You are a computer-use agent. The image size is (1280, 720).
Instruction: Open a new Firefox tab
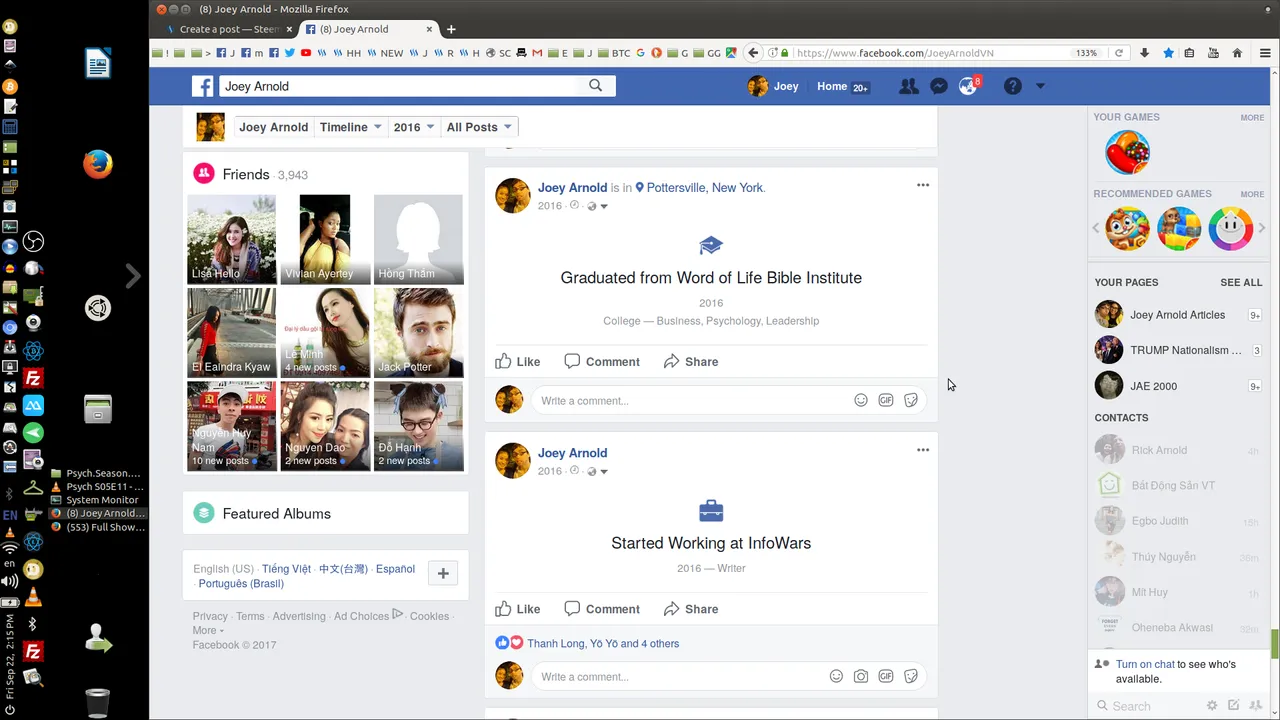coord(451,29)
